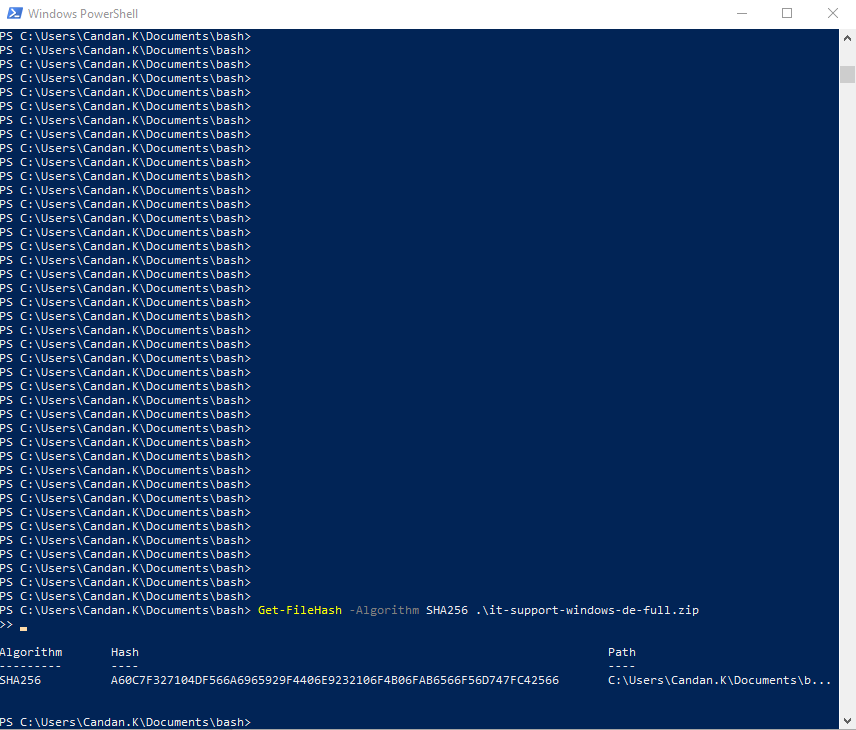
Task: Minimize the Windows PowerShell window
Action: point(741,14)
